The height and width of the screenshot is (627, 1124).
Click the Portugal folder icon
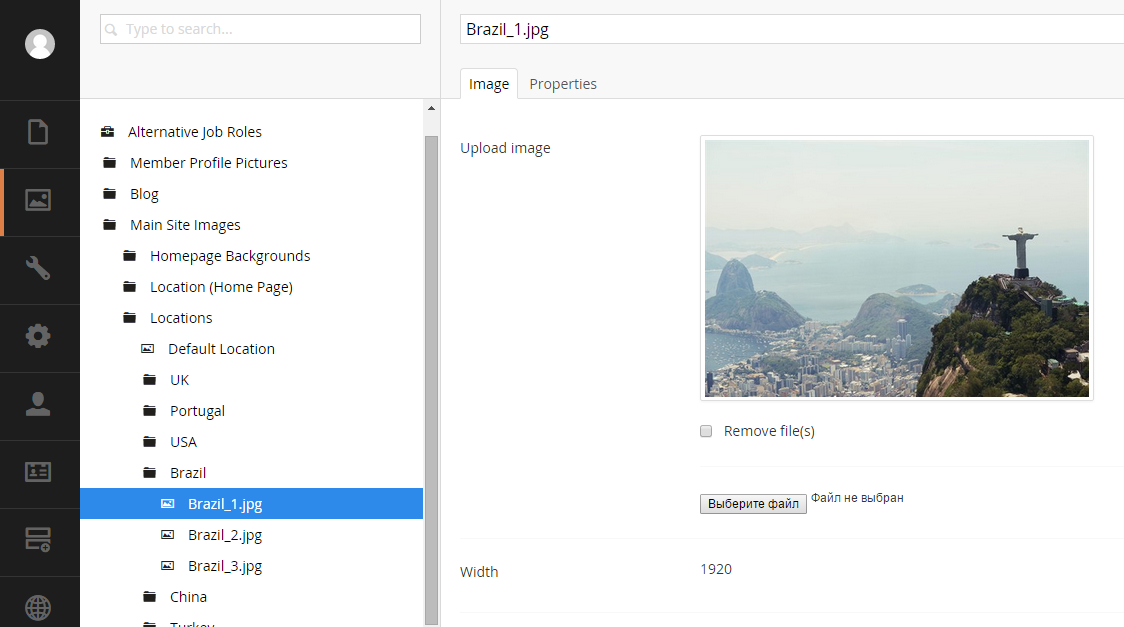coord(150,411)
